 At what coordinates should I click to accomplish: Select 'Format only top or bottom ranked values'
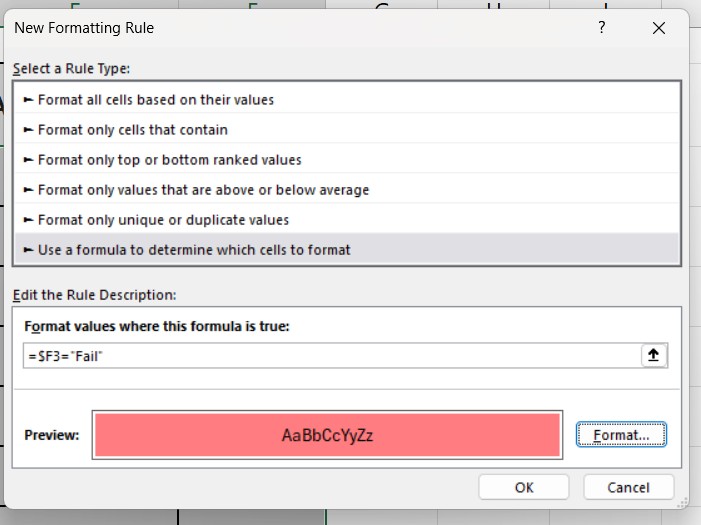(169, 160)
